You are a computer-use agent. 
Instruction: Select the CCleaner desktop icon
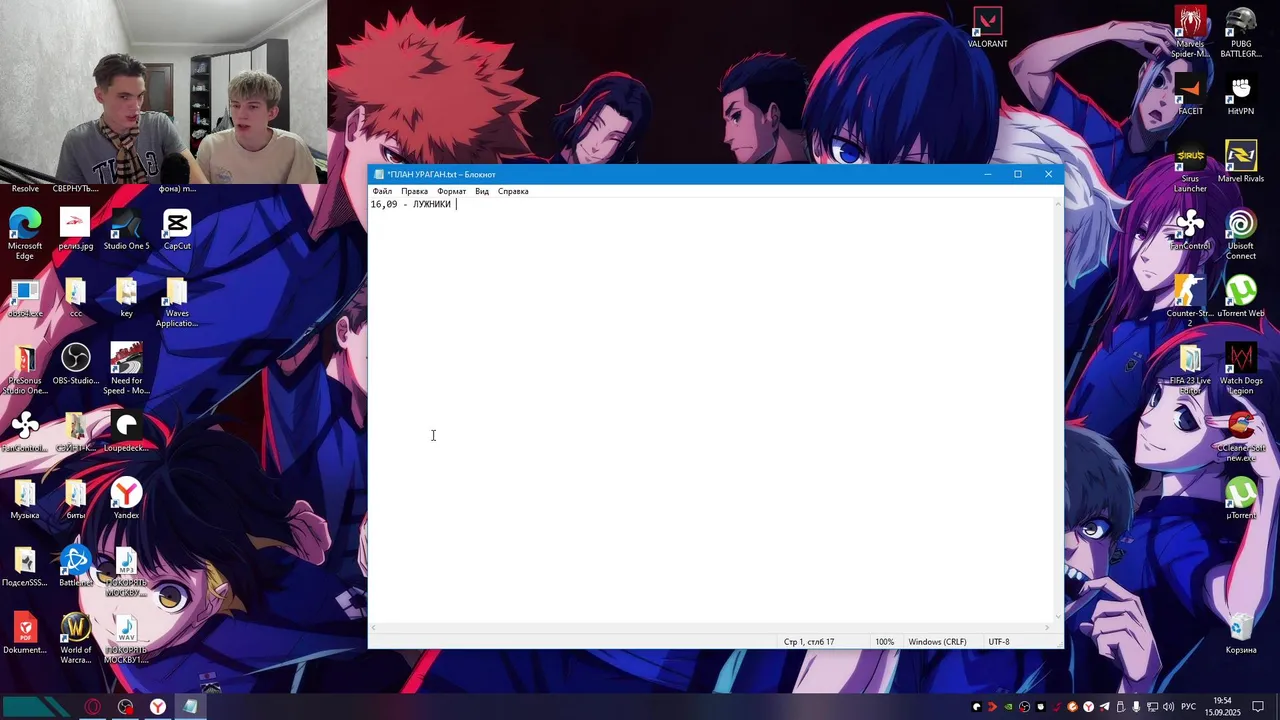(x=1241, y=436)
